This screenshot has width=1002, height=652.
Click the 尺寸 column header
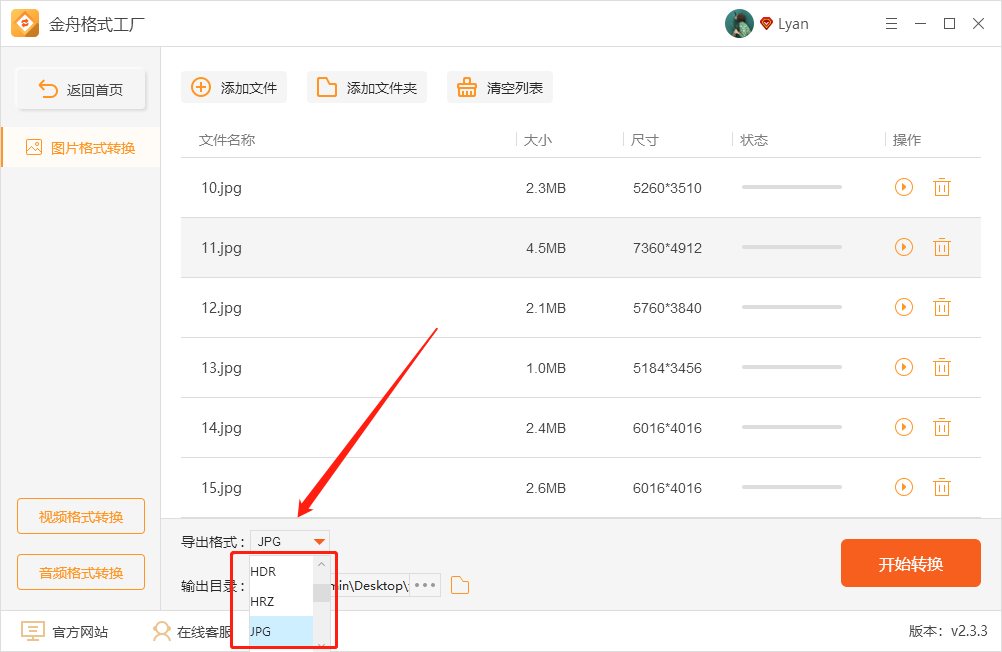click(644, 140)
